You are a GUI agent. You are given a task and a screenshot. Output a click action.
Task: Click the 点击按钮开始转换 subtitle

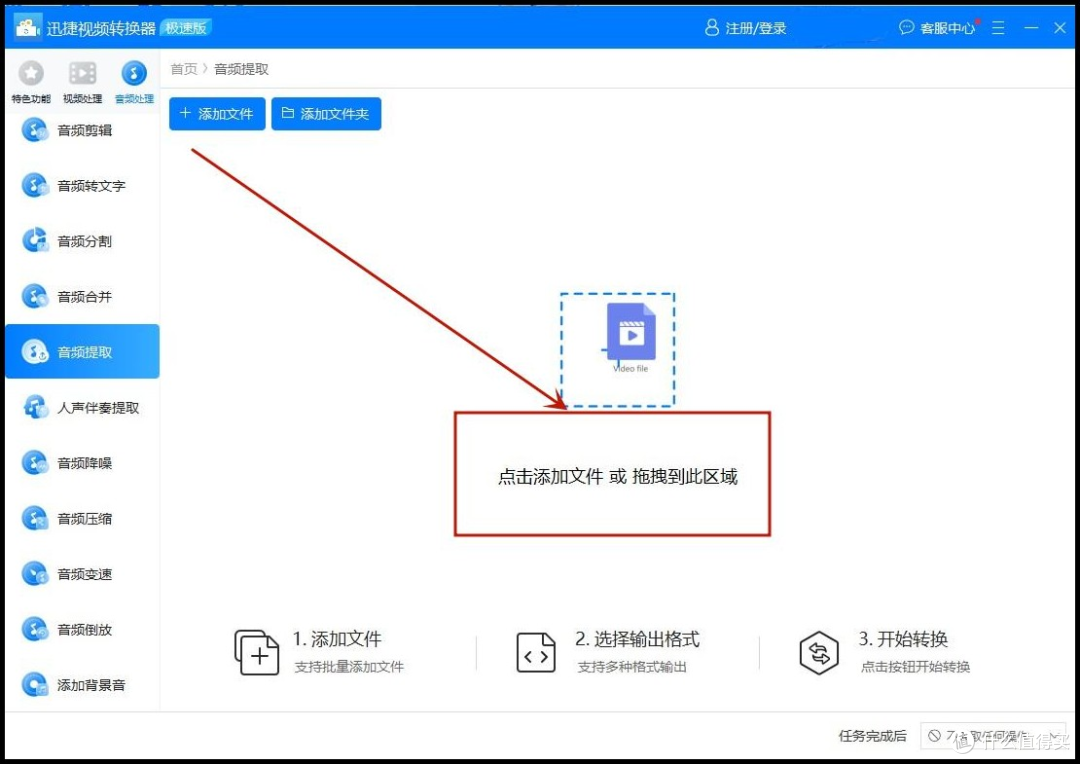[x=915, y=667]
